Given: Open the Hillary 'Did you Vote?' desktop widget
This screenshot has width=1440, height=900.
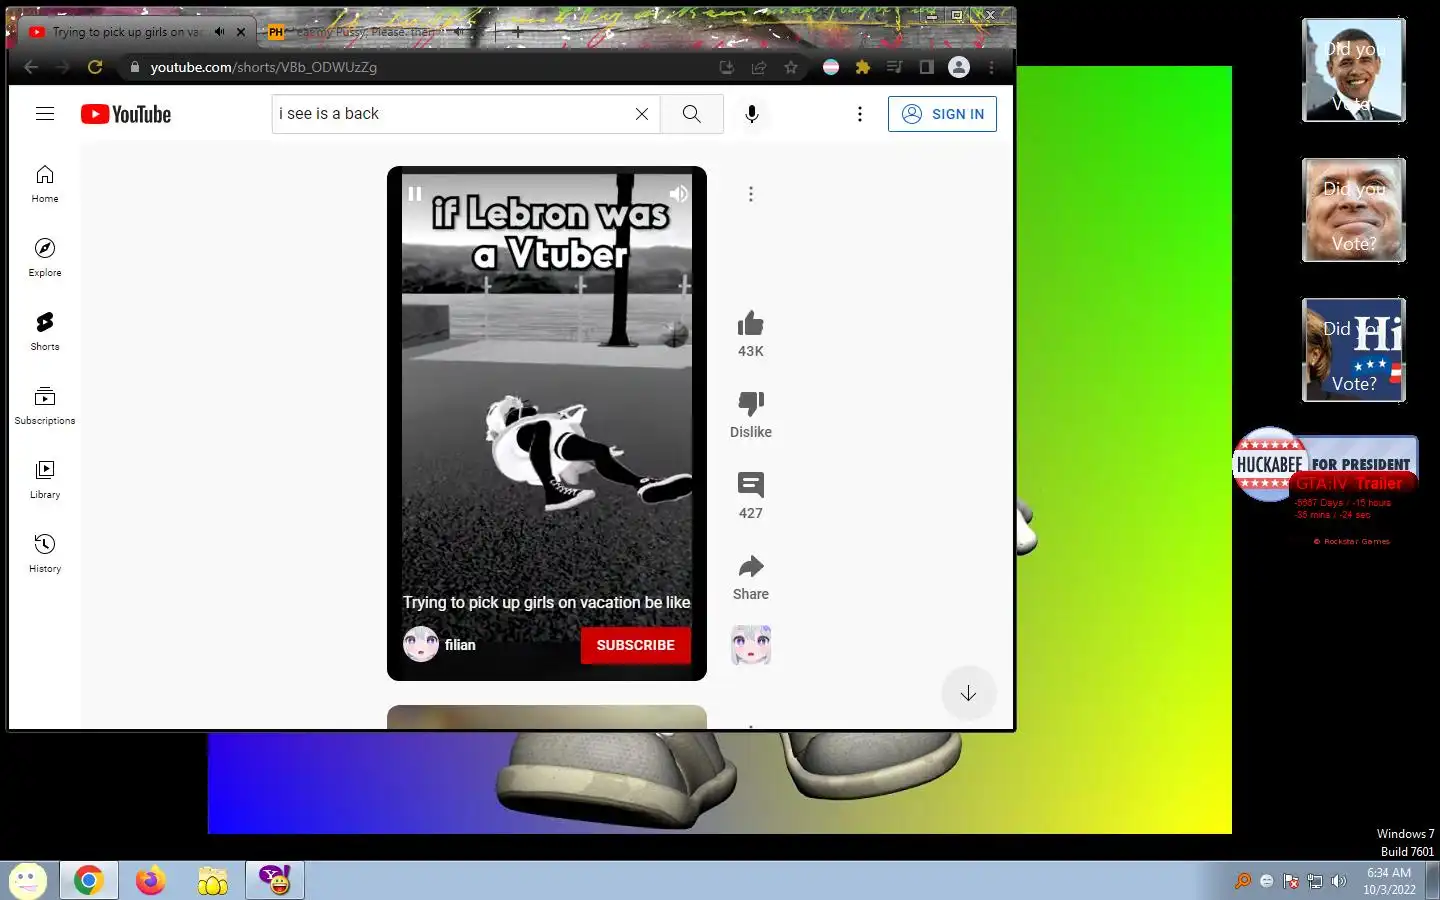Looking at the screenshot, I should [1354, 350].
